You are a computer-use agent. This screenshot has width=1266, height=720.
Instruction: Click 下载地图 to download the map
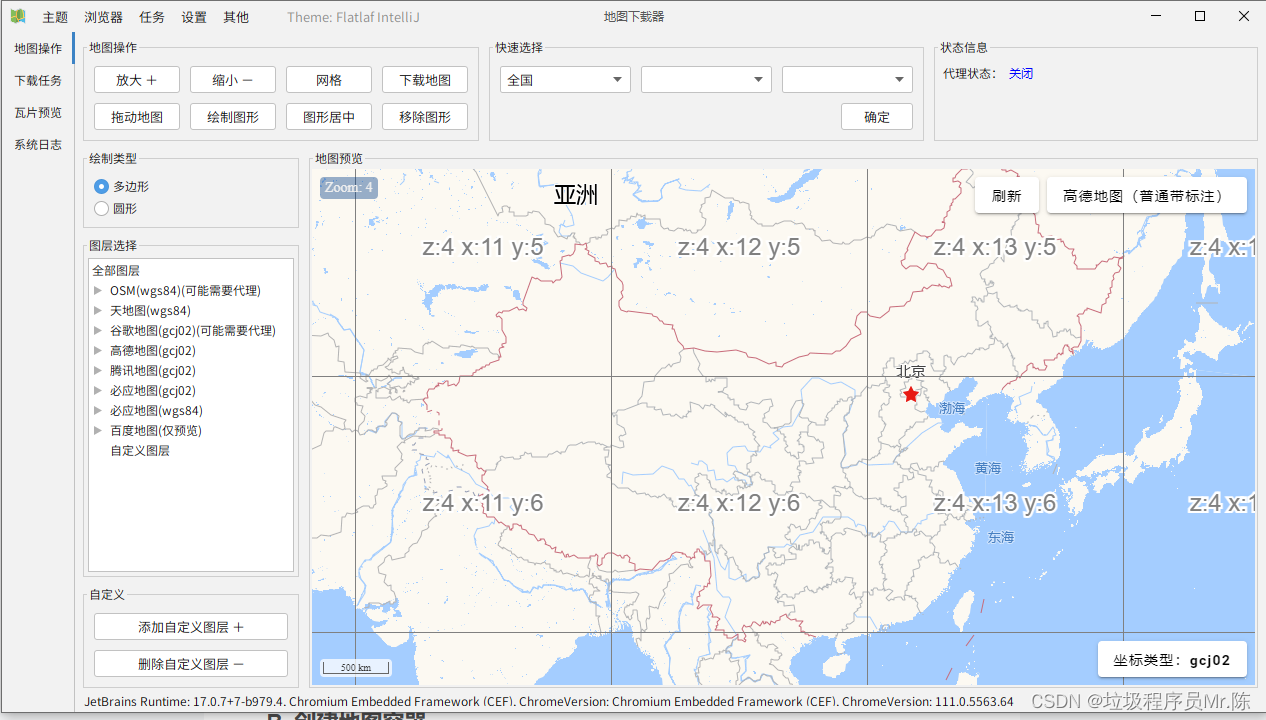pyautogui.click(x=424, y=79)
